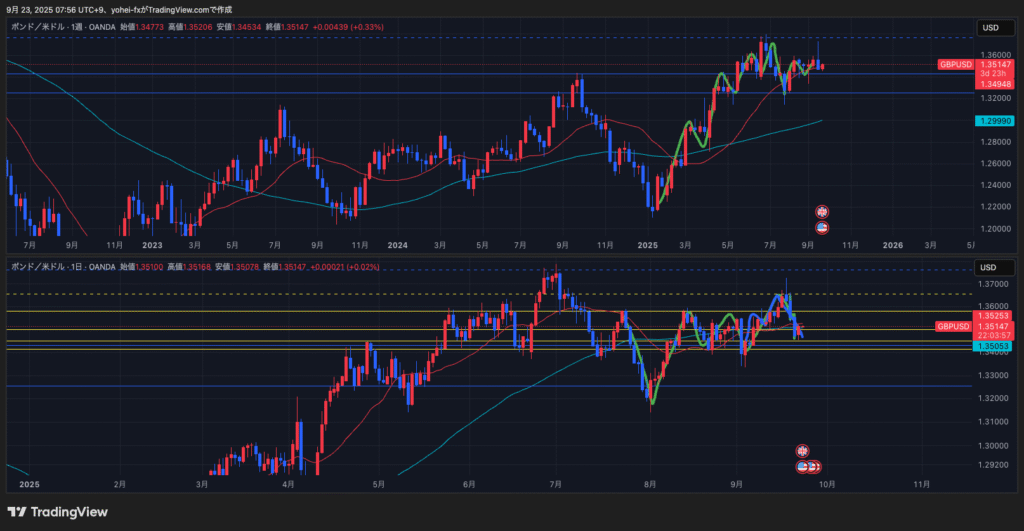Click the 2025 label on daily time axis
Image resolution: width=1024 pixels, height=531 pixels.
tap(28, 484)
